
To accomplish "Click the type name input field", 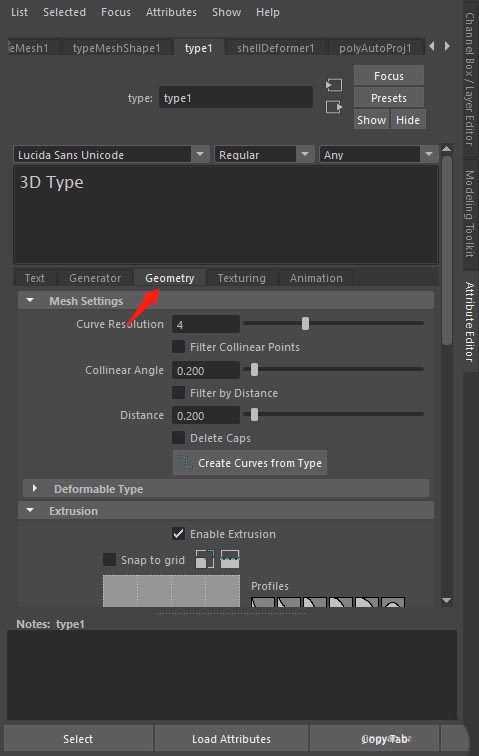I will pos(236,98).
